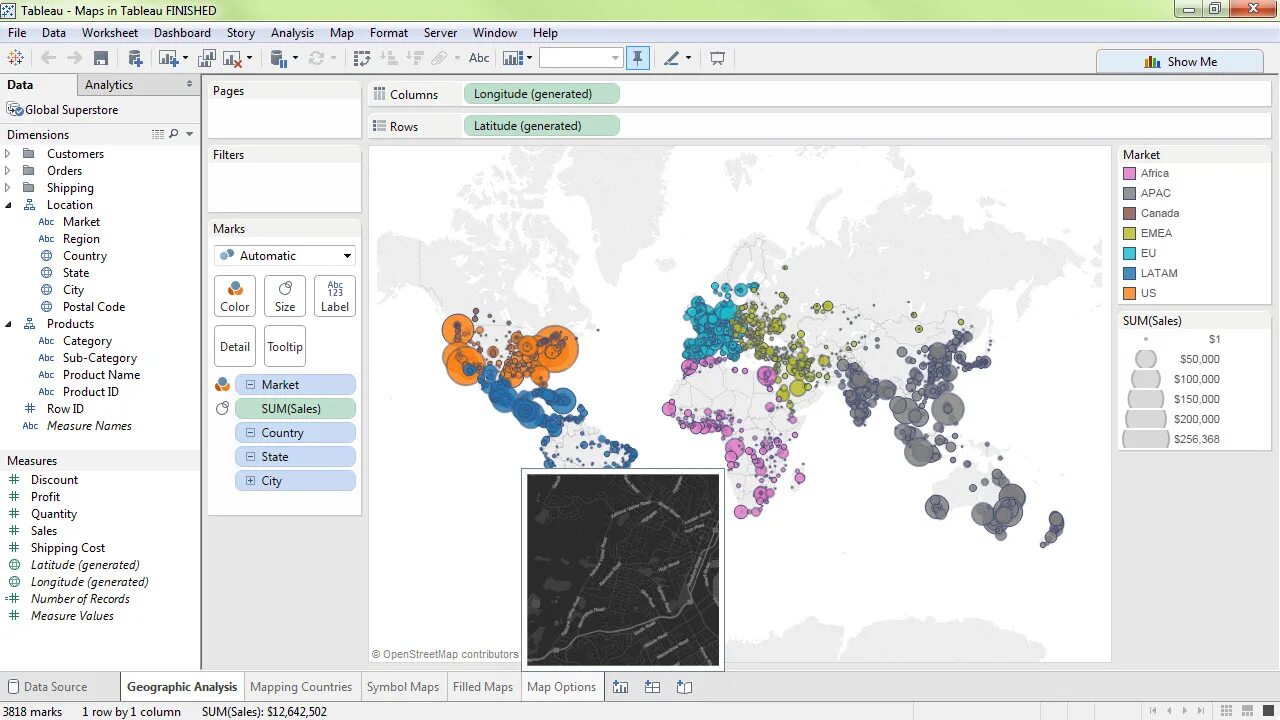This screenshot has height=720, width=1280.
Task: Click the OpenStreetMap contributors attribution link
Action: click(445, 655)
